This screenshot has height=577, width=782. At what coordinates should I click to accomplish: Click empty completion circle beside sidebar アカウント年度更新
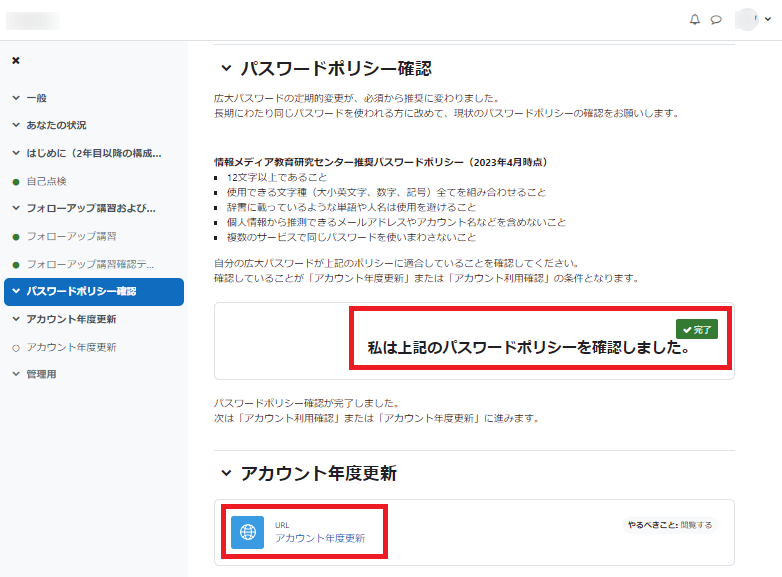tap(16, 348)
